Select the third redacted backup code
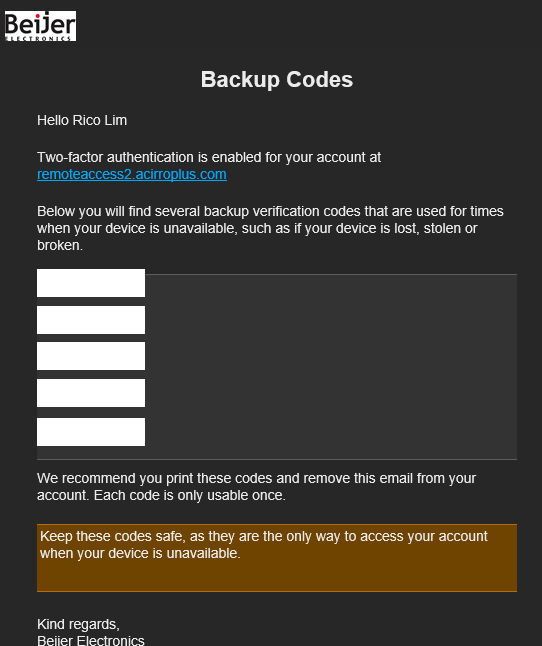Viewport: 542px width, 646px height. point(91,356)
